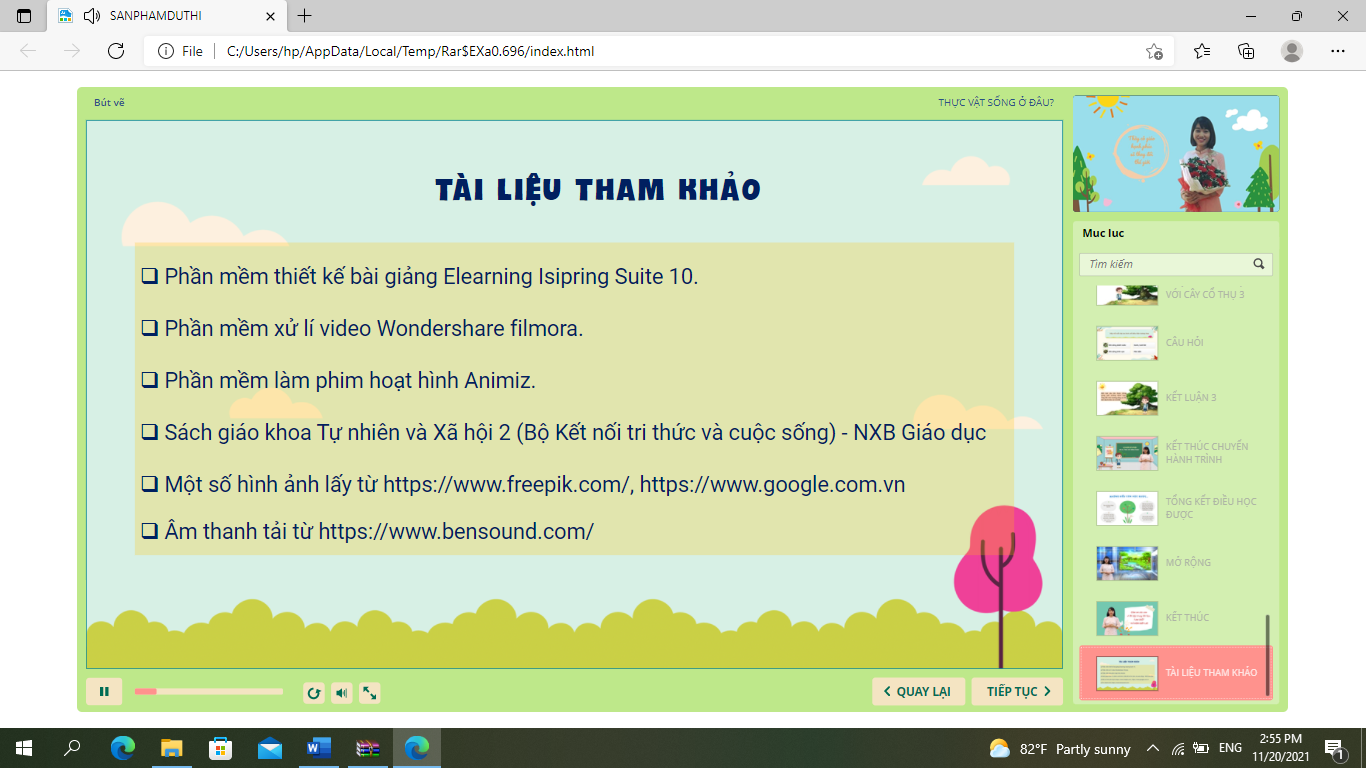Open Edge Settings and more menu
This screenshot has width=1366, height=768.
pyautogui.click(x=1338, y=51)
